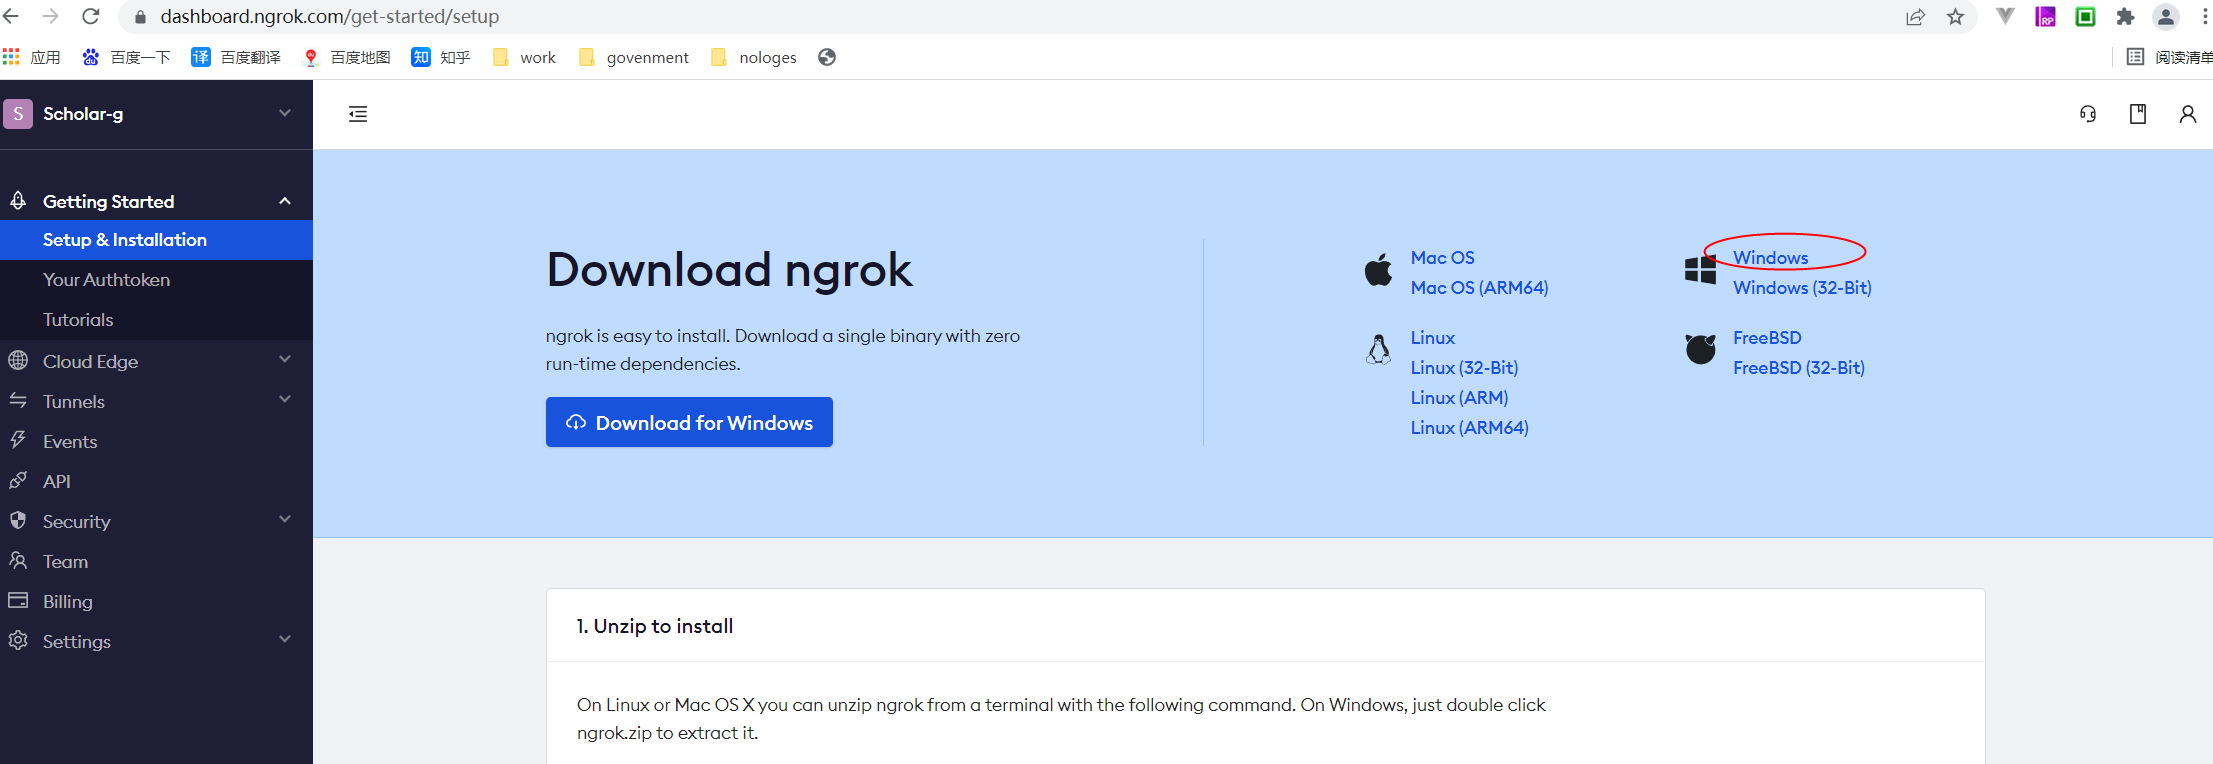Expand the Tunnels section

point(156,401)
